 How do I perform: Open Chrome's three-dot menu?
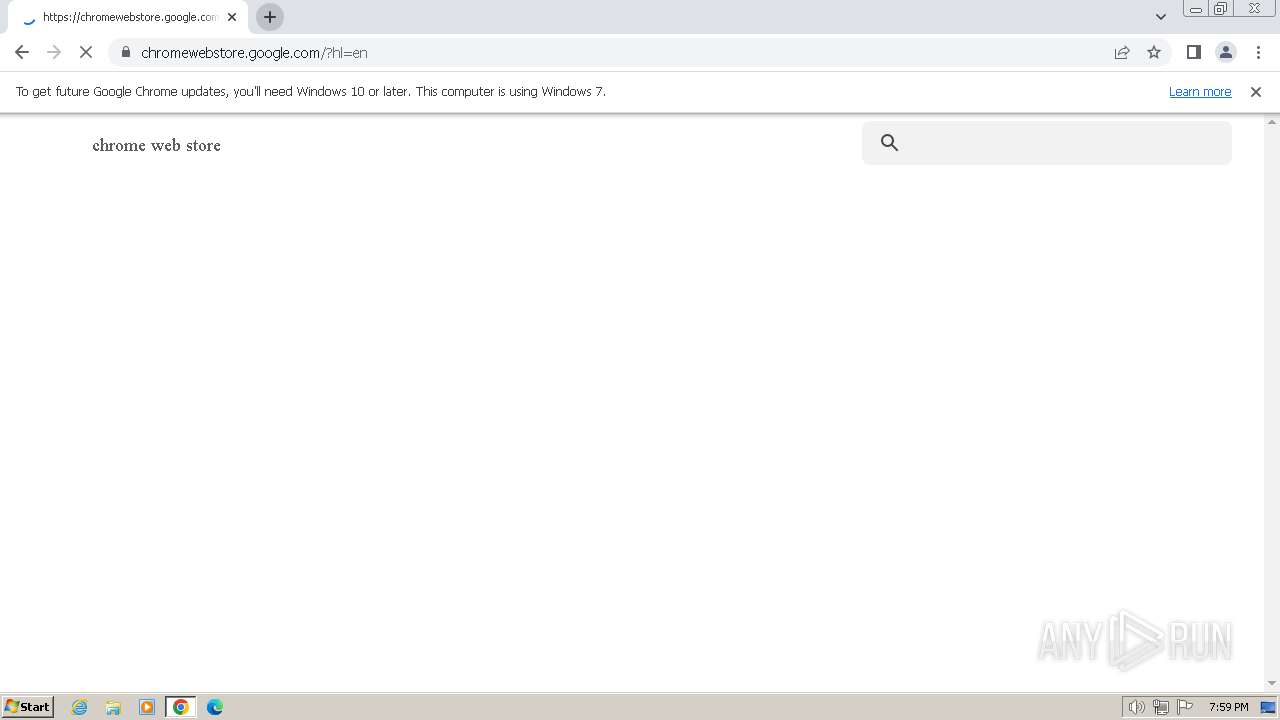[x=1258, y=52]
